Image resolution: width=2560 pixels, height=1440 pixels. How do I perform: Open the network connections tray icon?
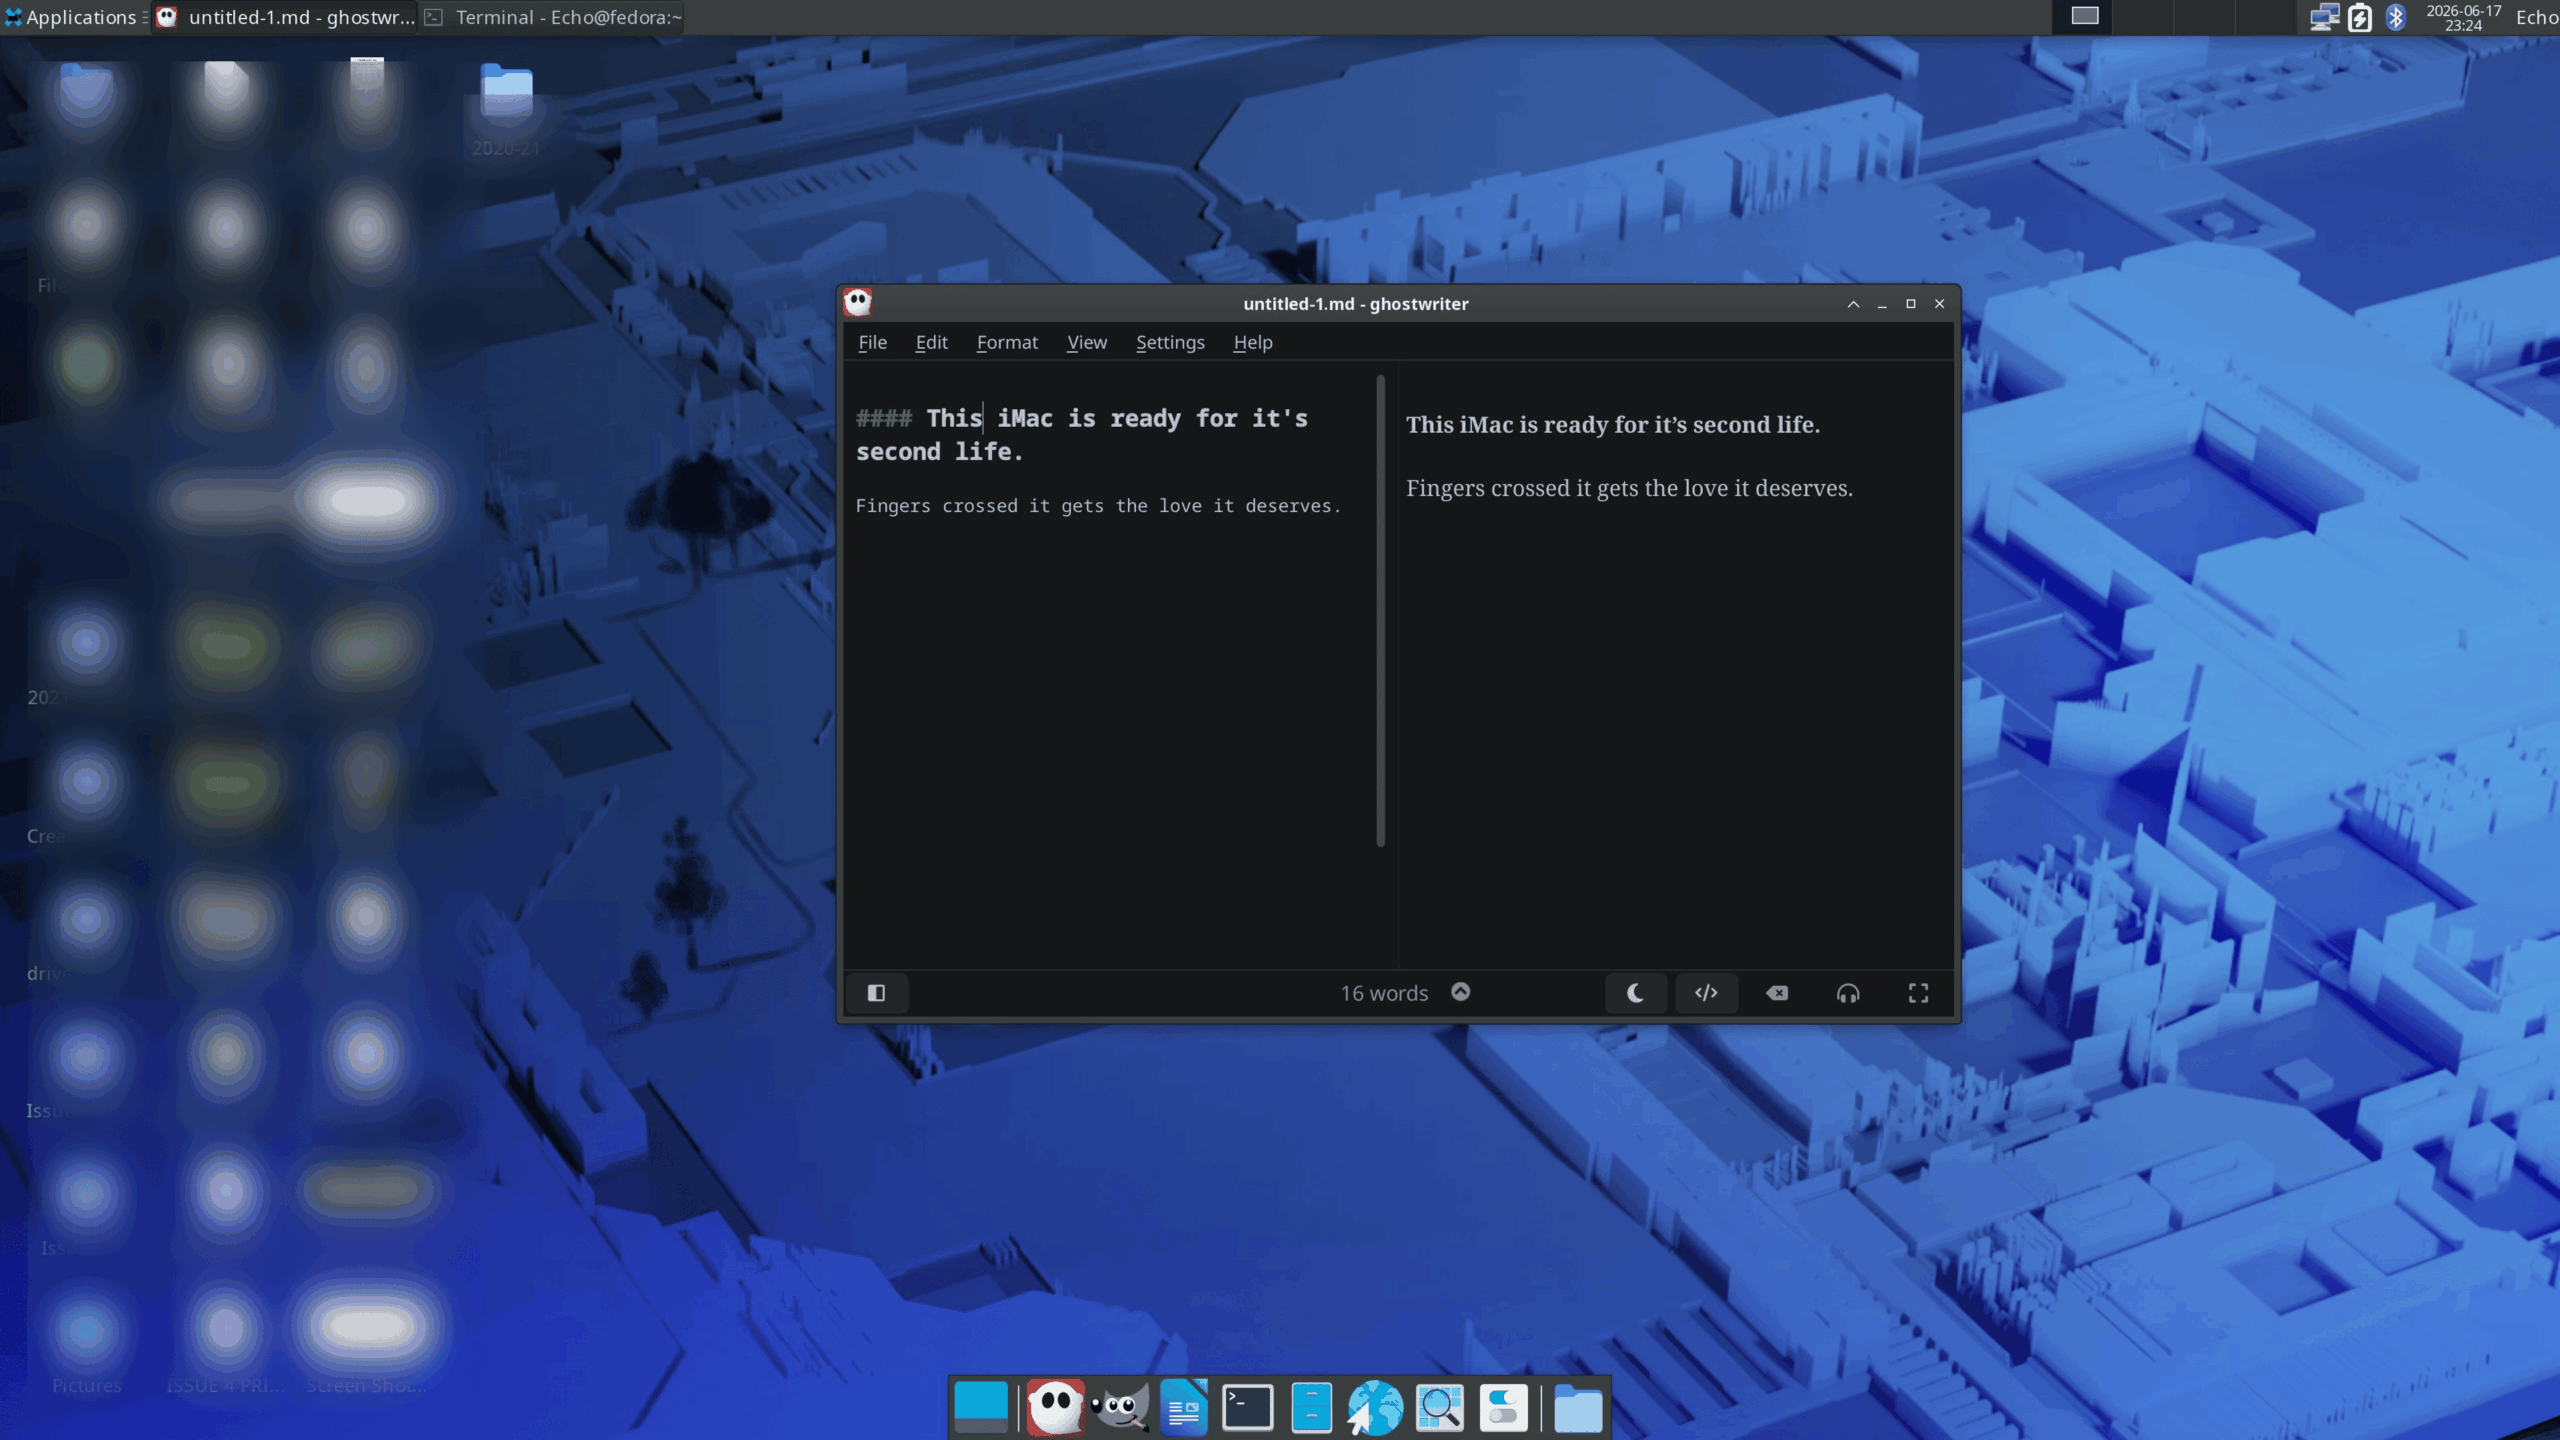(2324, 17)
